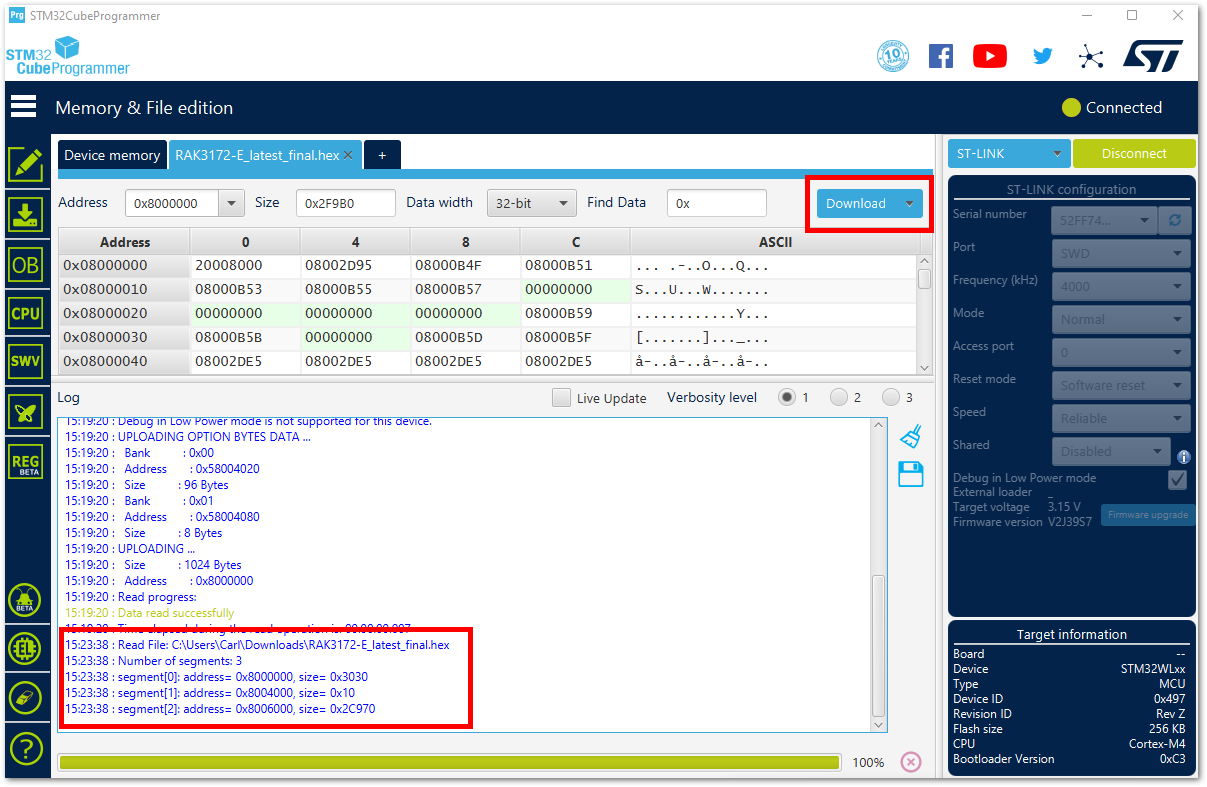The height and width of the screenshot is (787, 1207).
Task: Save the log with the floppy icon
Action: tap(910, 474)
